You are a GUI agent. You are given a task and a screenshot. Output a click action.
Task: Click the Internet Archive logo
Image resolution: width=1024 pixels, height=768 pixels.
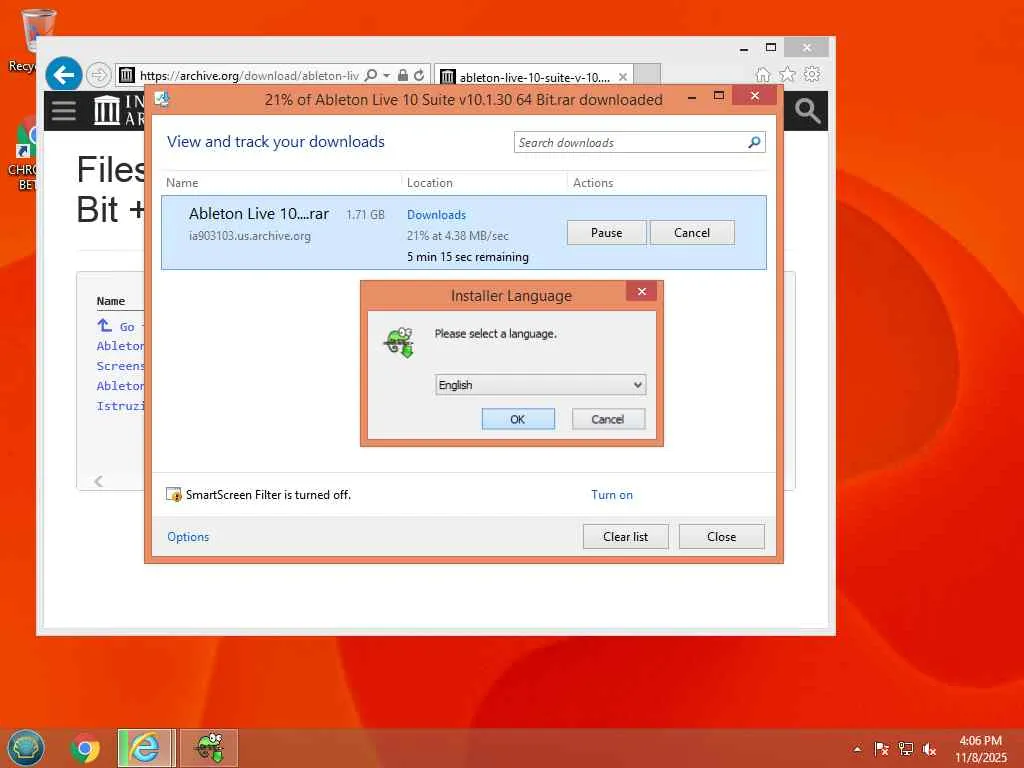(118, 110)
